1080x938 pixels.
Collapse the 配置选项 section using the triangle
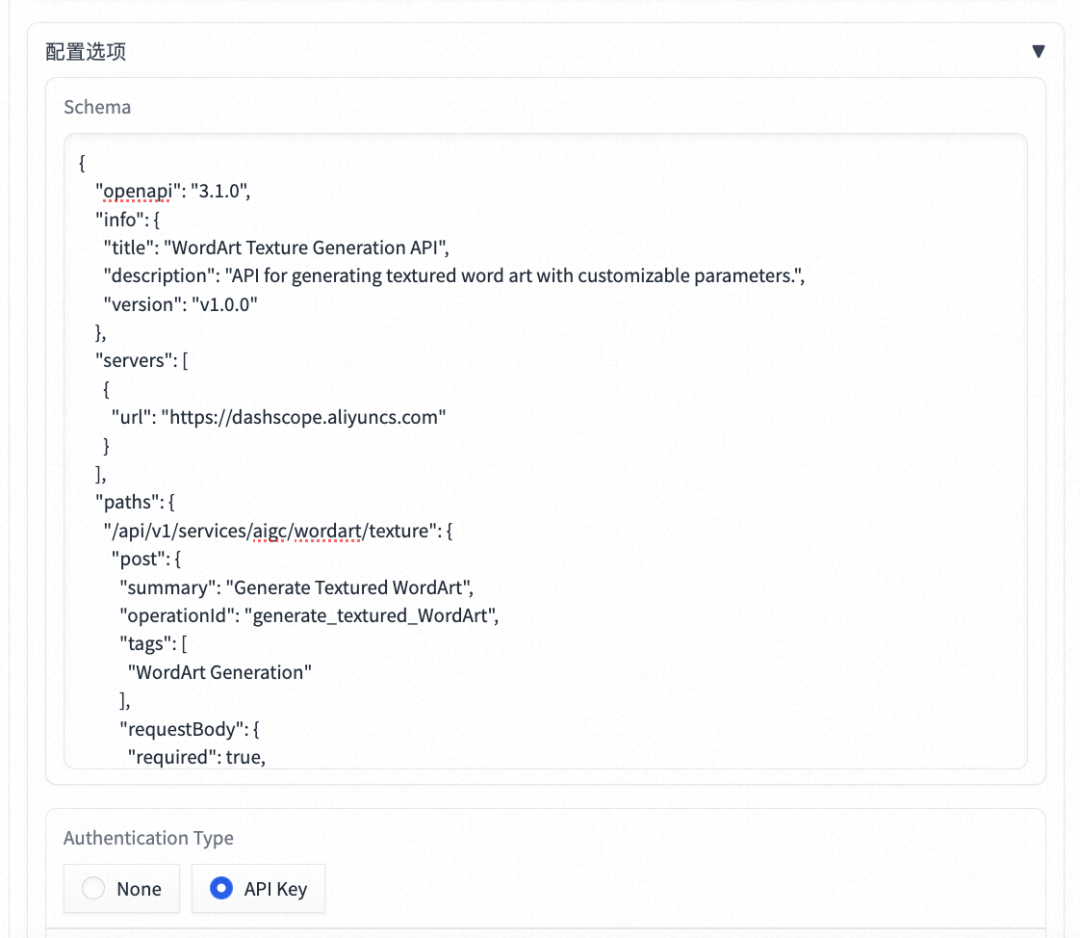point(1039,50)
